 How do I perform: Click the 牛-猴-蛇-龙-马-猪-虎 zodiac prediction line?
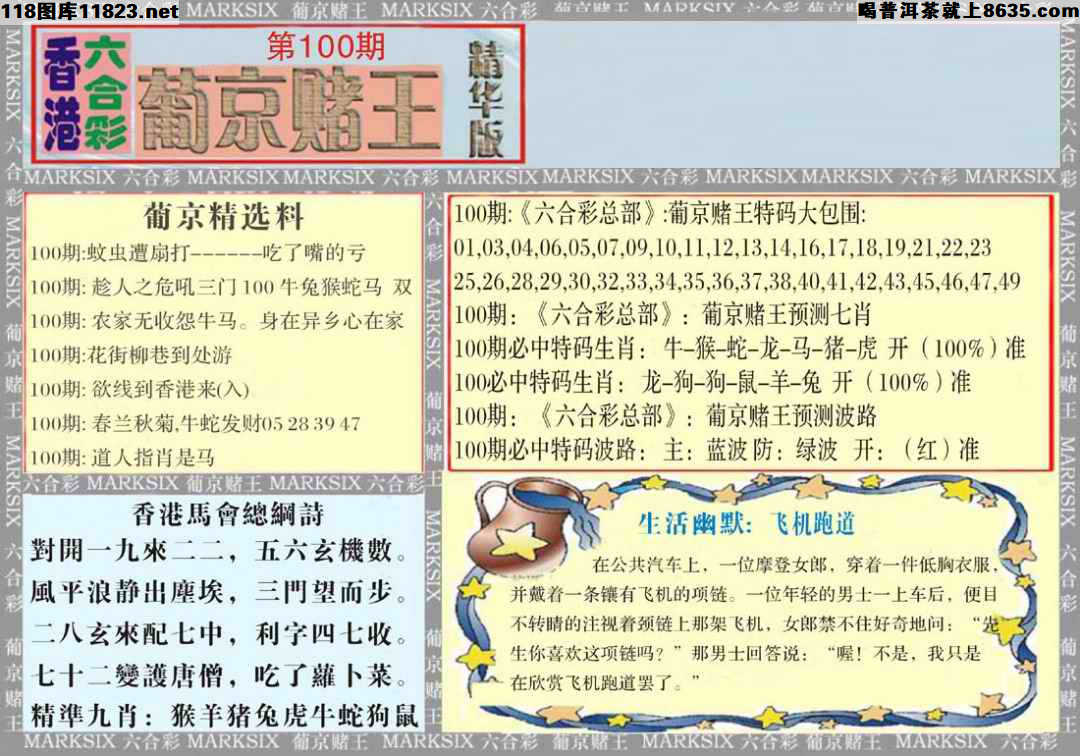[x=740, y=348]
